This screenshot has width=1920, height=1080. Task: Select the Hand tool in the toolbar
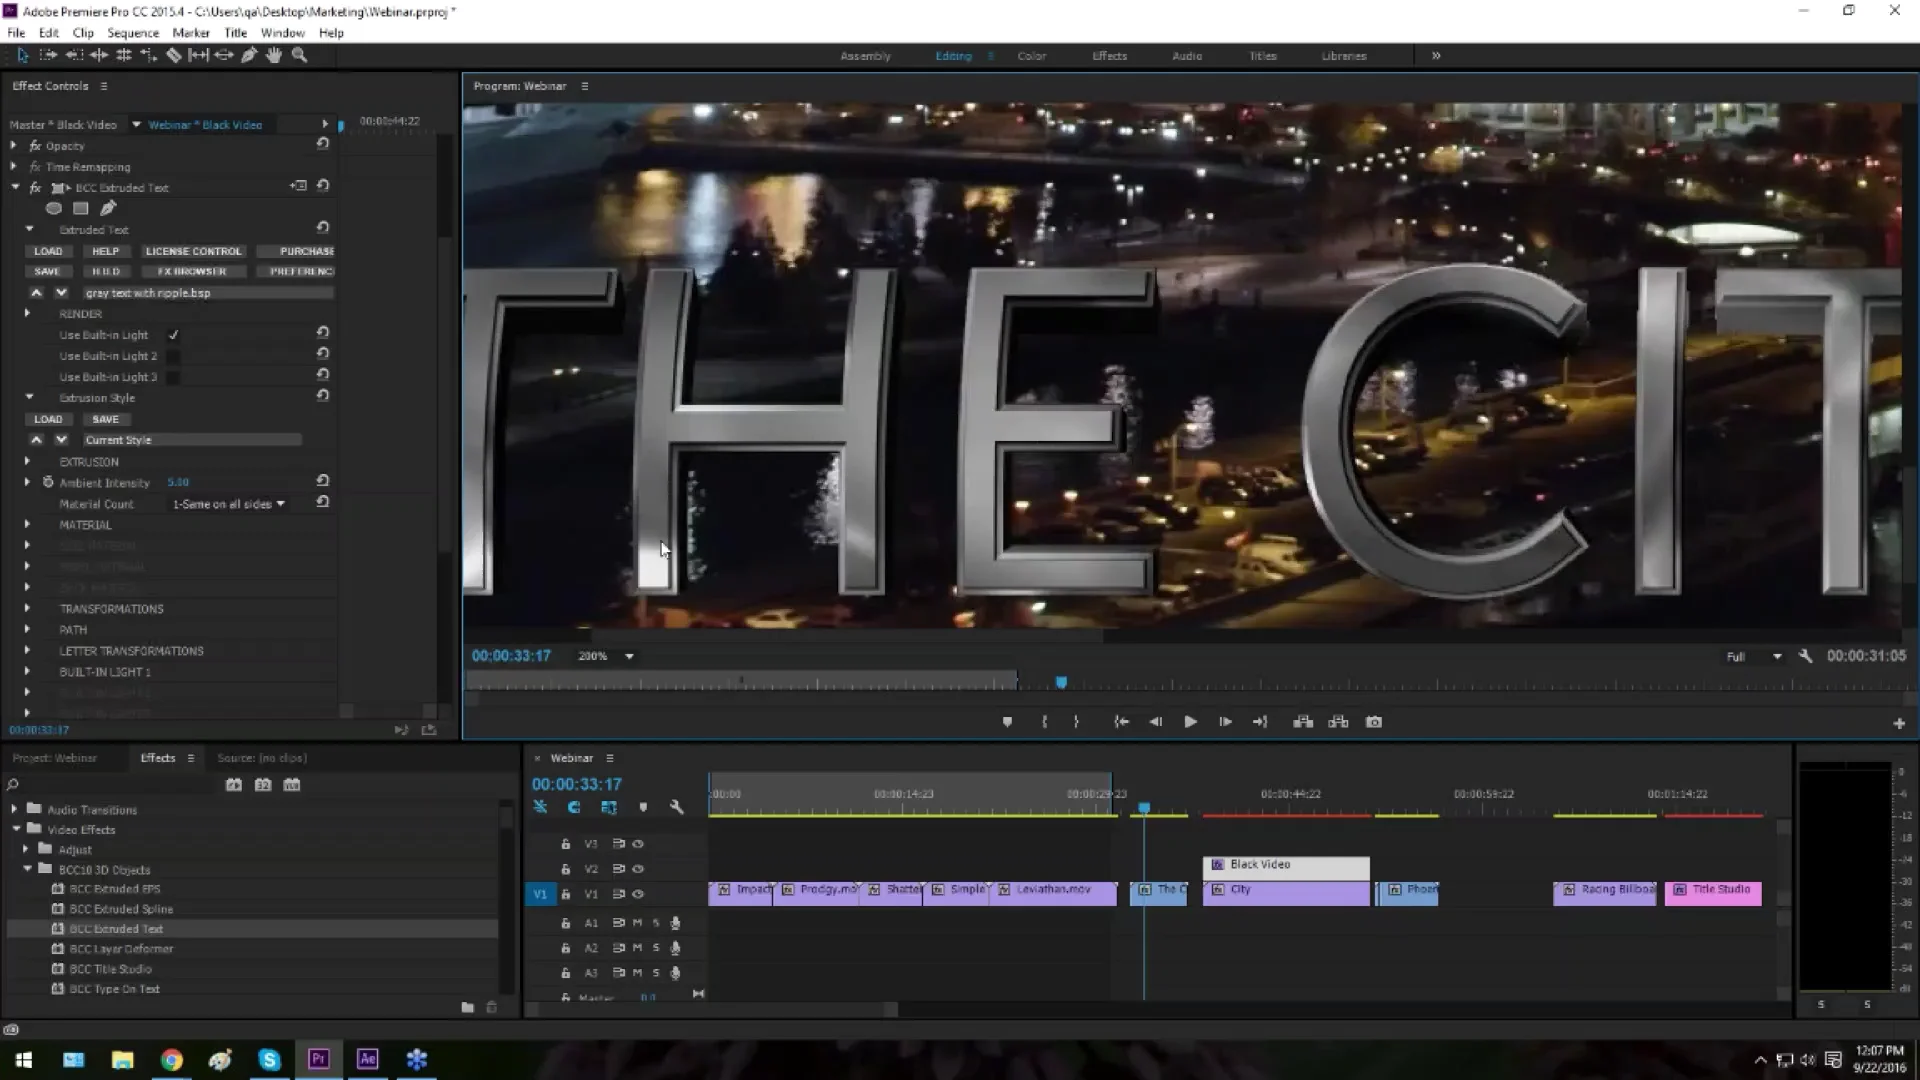click(273, 55)
